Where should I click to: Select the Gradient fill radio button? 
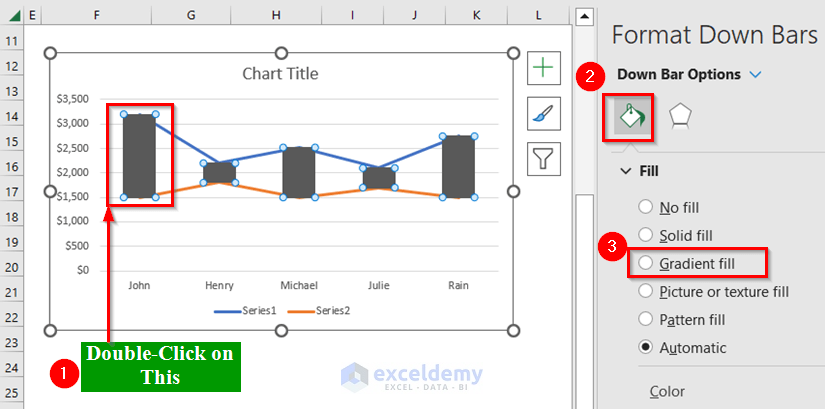tap(646, 263)
